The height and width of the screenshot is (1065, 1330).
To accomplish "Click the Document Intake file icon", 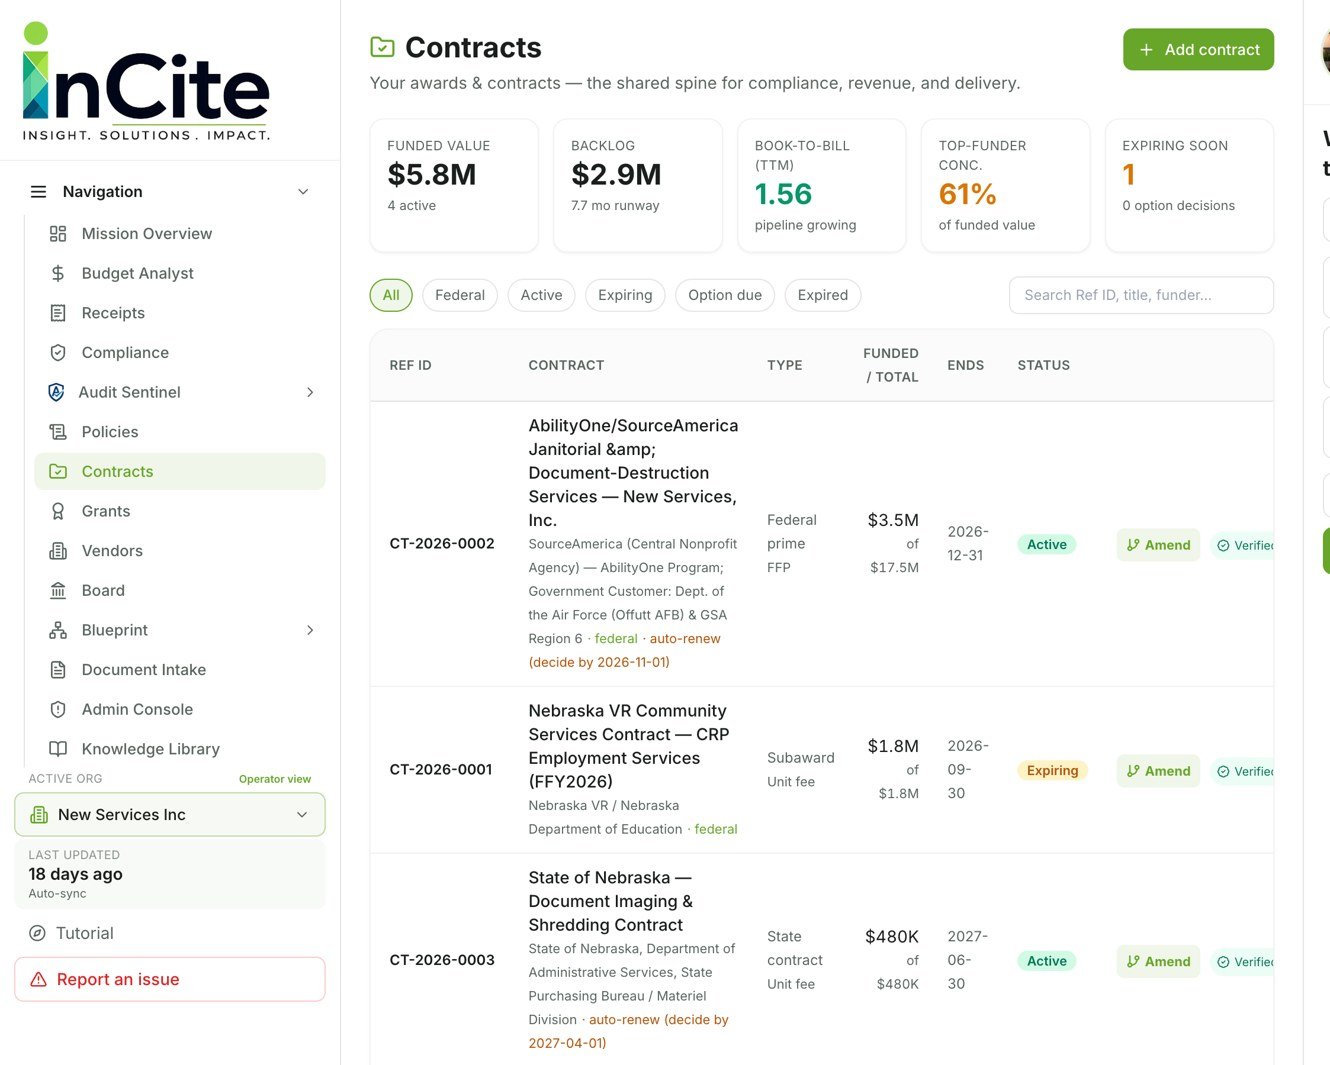I will [58, 670].
